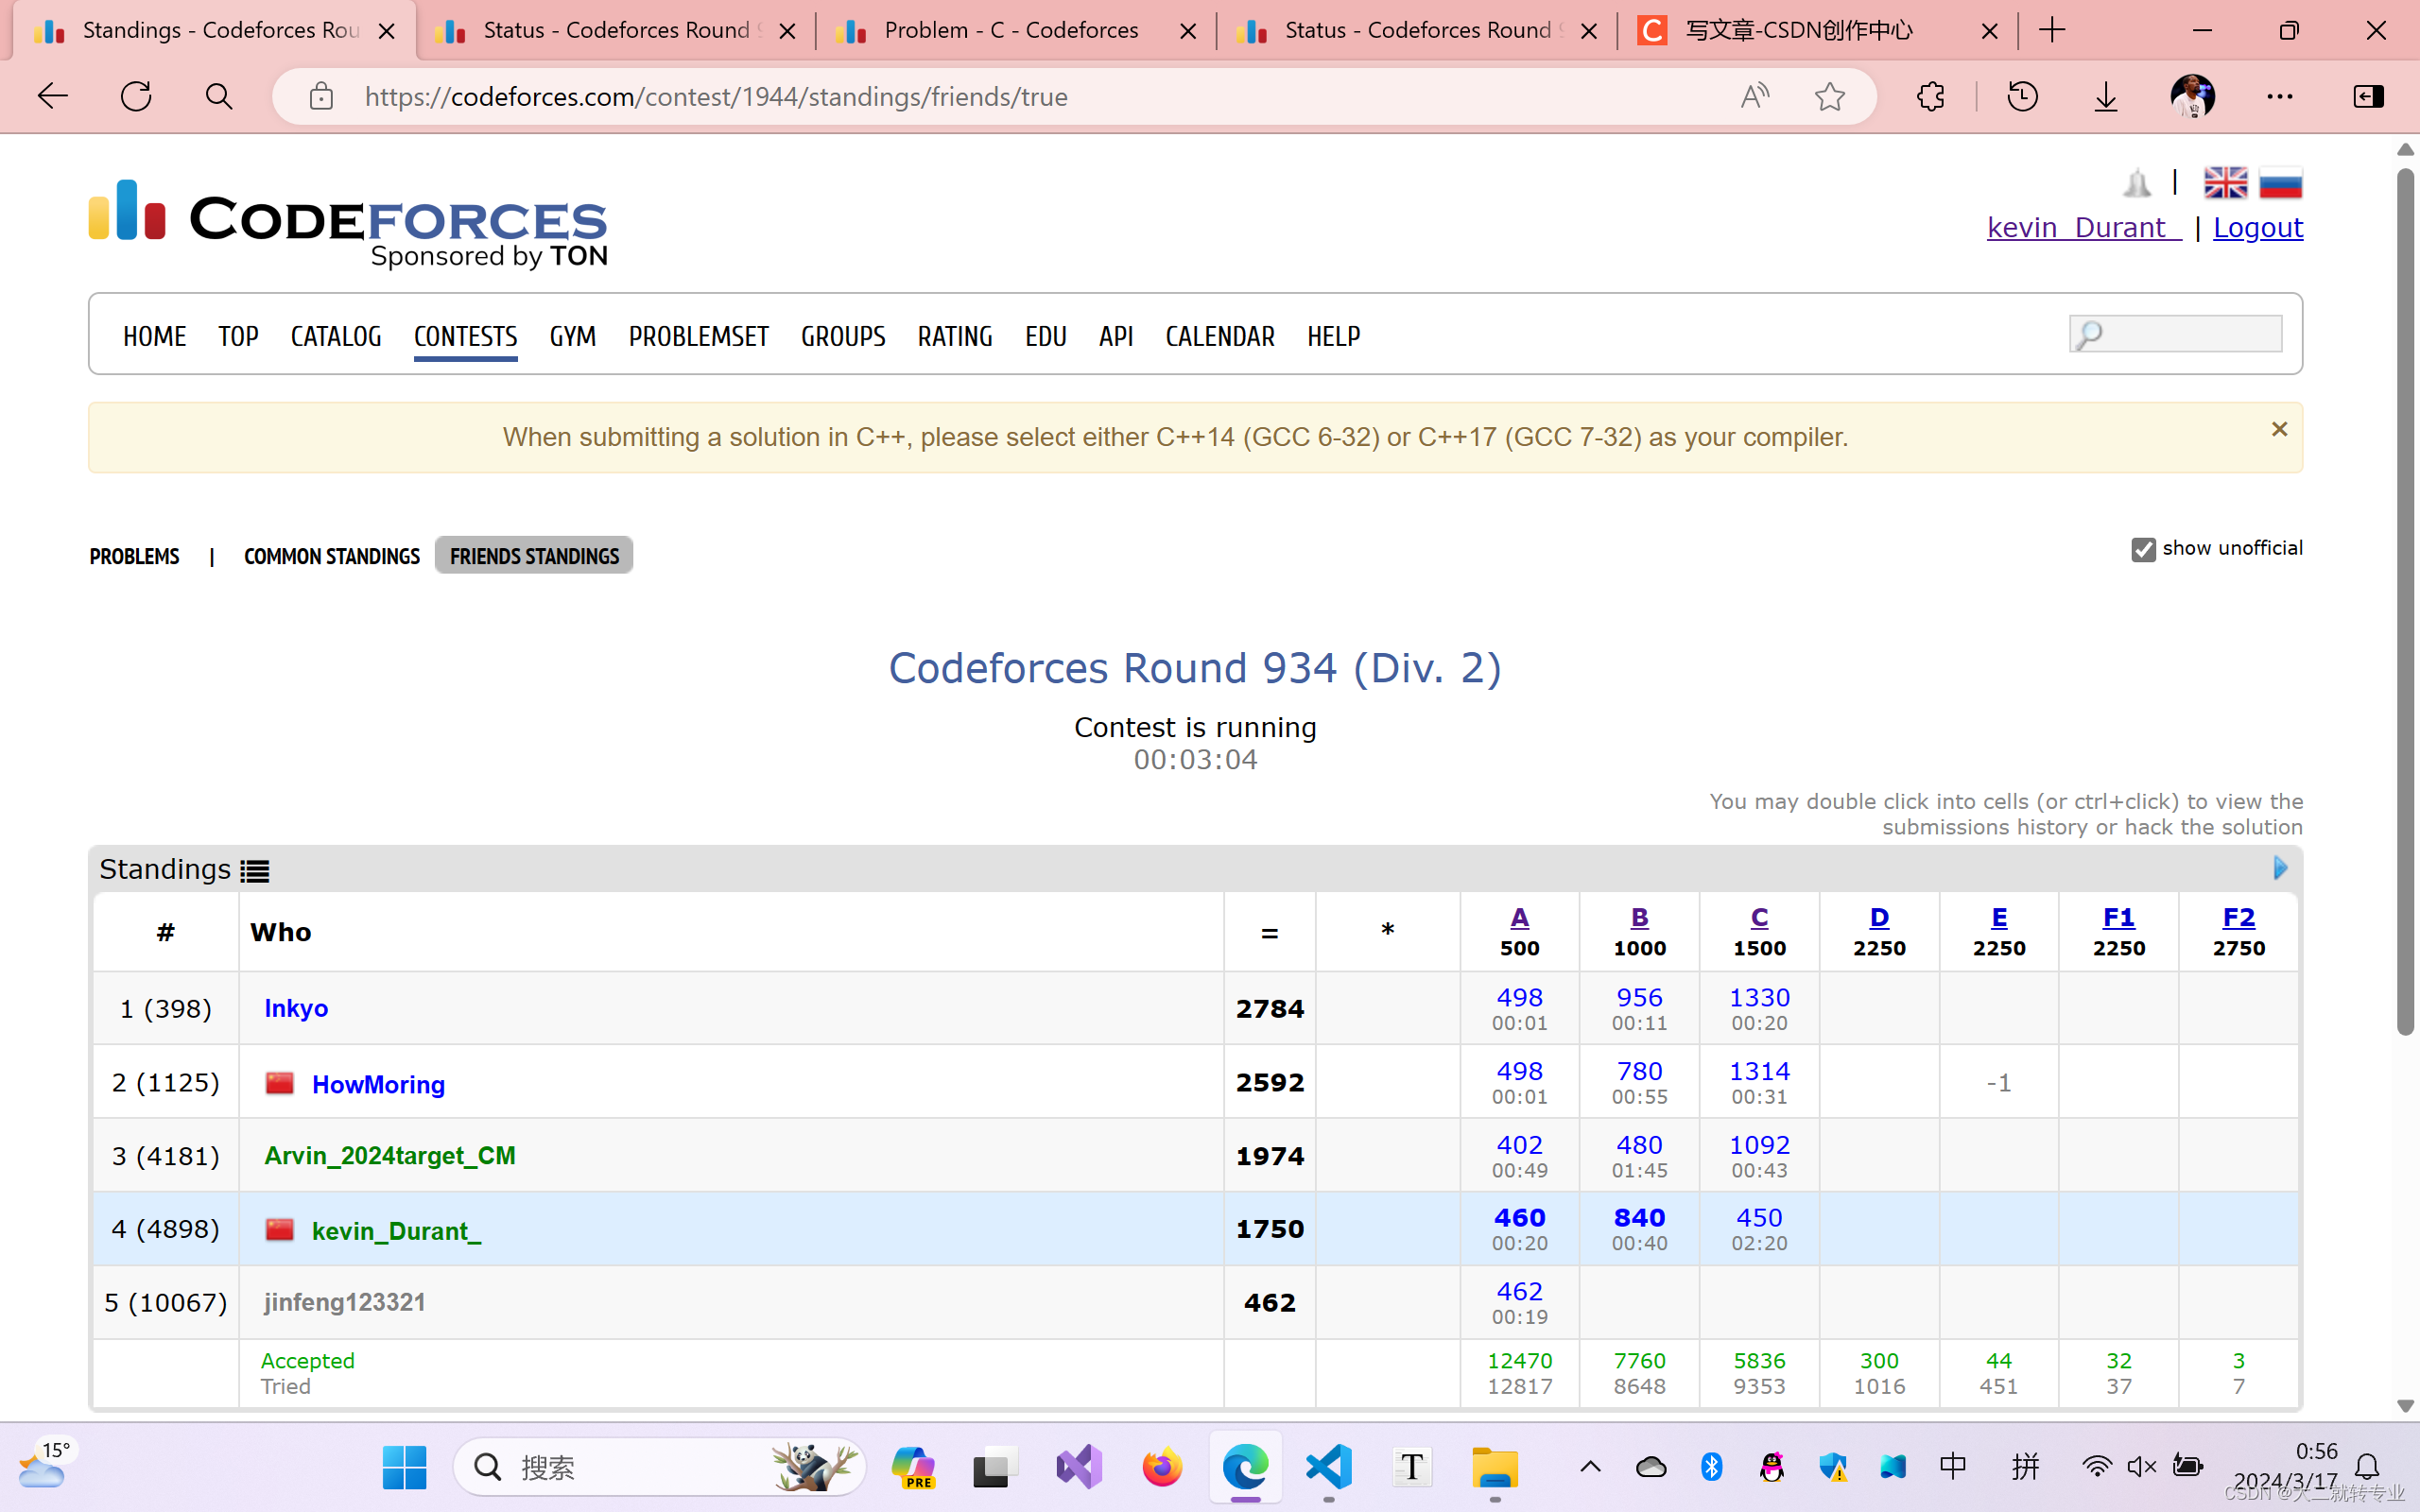Open jinfeng123321 profile link
Screen dimensions: 2420x1512
tap(345, 1302)
